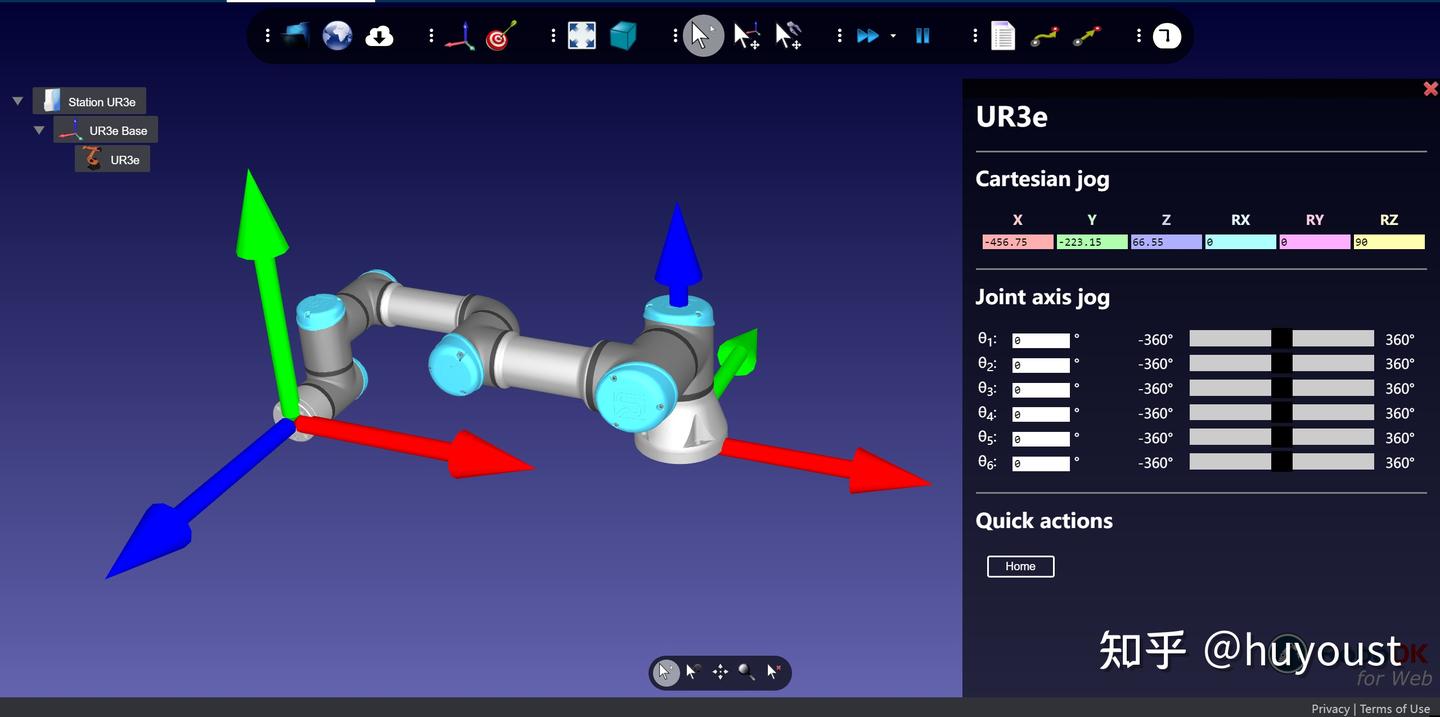The image size is (1440, 717).
Task: Pause the simulation
Action: pos(922,36)
